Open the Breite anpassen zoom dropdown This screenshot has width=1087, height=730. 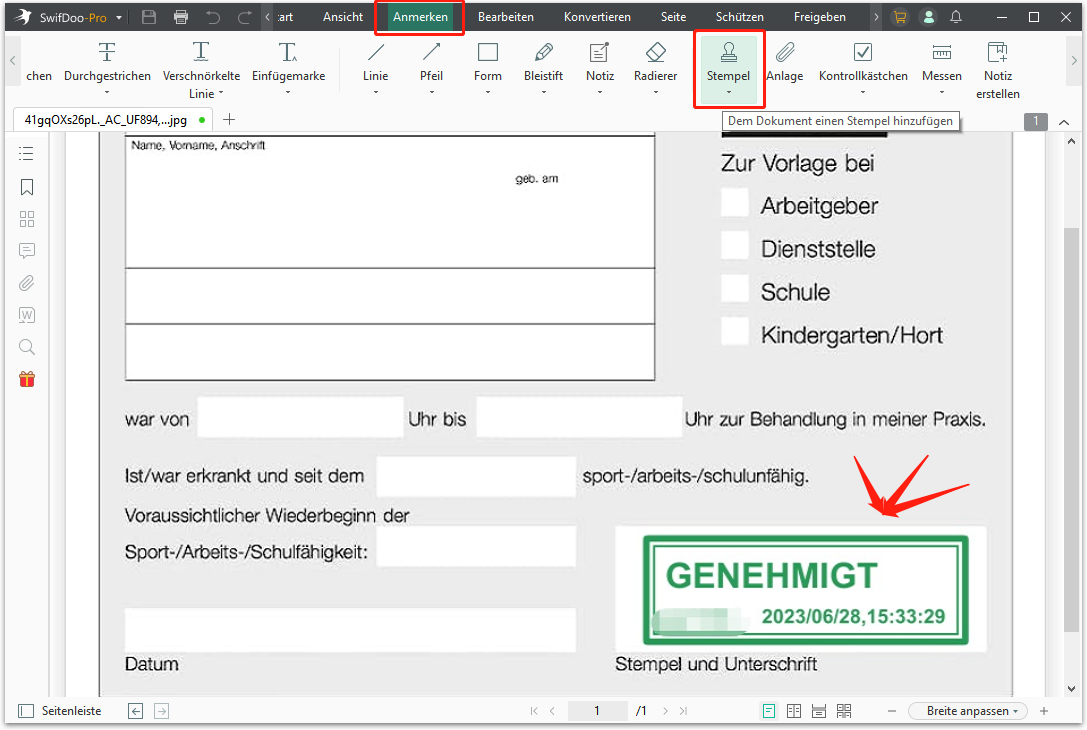[967, 710]
